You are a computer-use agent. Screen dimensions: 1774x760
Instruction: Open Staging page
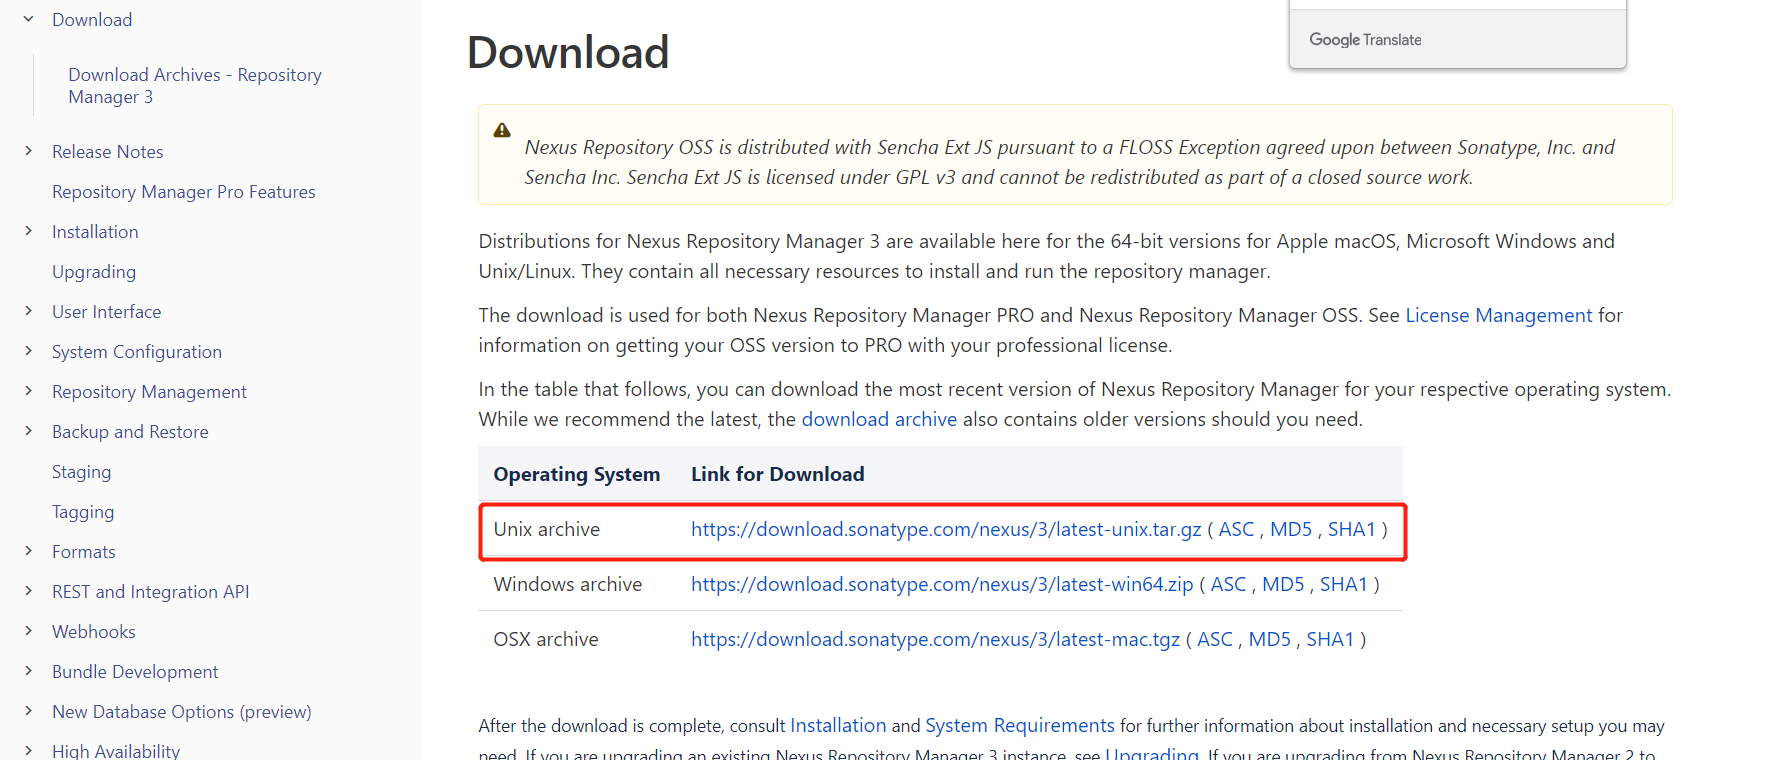[x=82, y=472]
